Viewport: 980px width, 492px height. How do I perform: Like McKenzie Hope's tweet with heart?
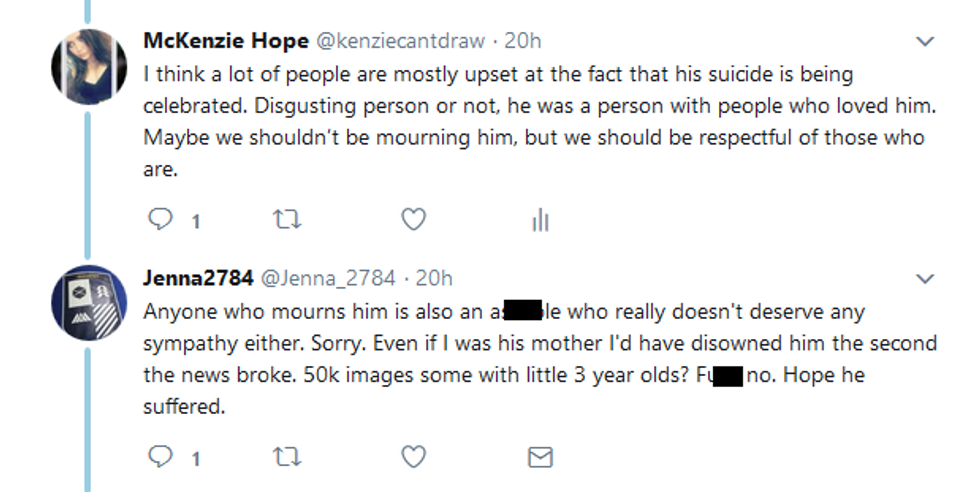(x=413, y=220)
